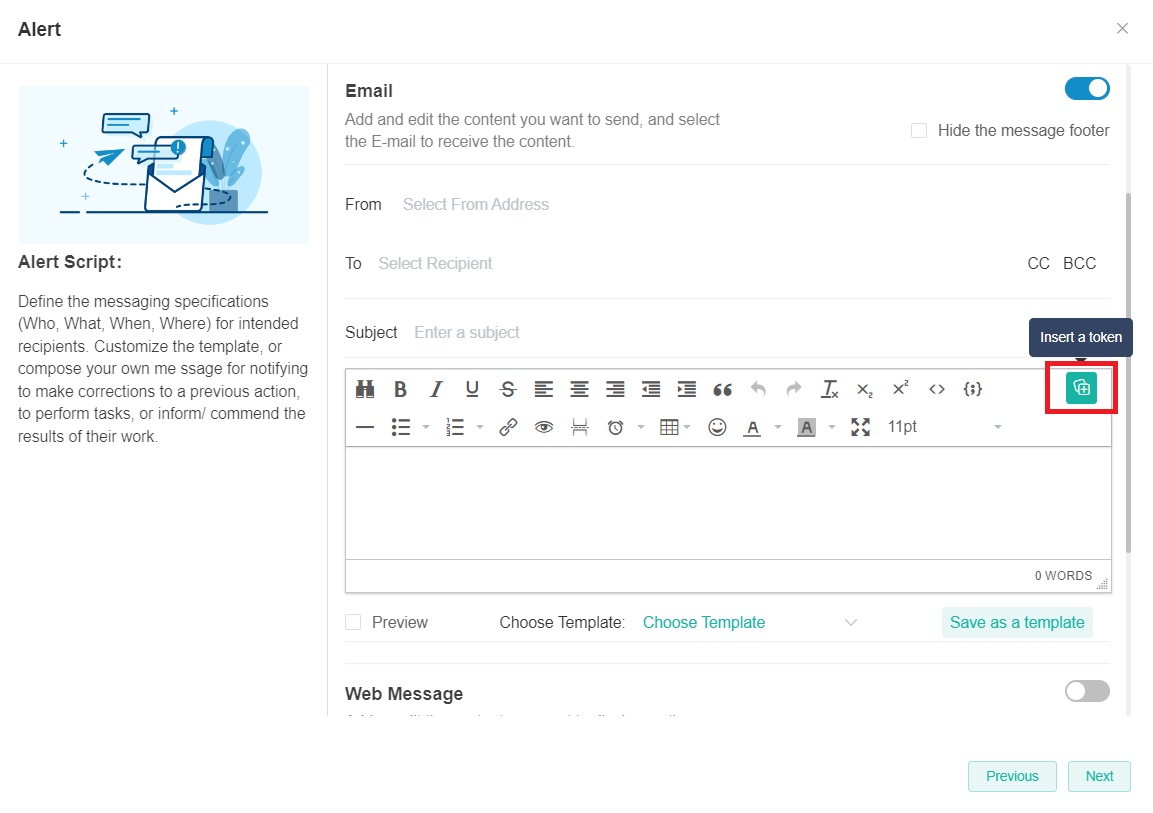Open the emoticons picker

pos(717,427)
